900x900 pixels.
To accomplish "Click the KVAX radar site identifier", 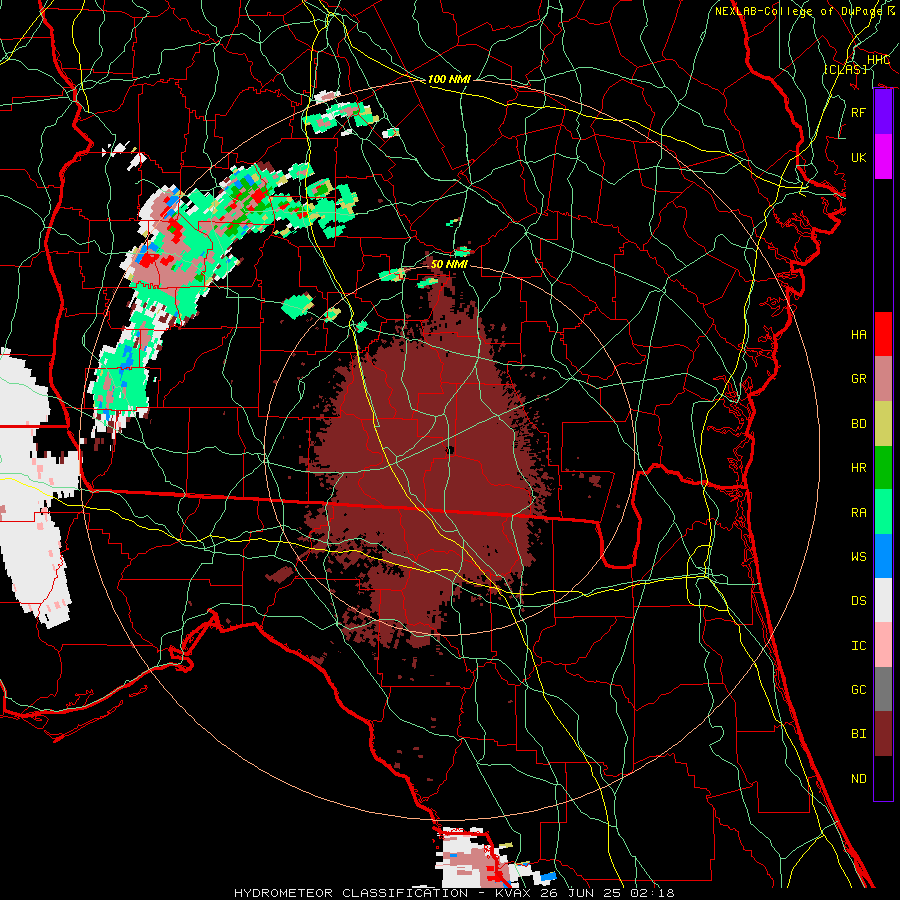I will tap(514, 893).
